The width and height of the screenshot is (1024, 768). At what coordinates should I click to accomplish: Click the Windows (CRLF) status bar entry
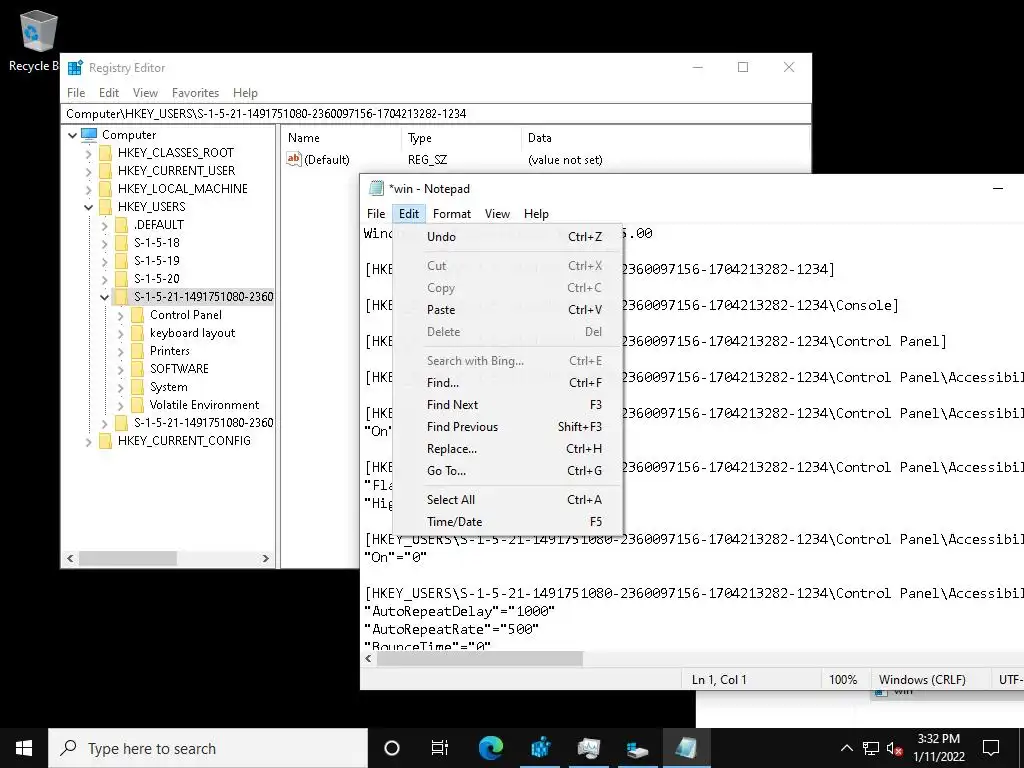coord(921,680)
